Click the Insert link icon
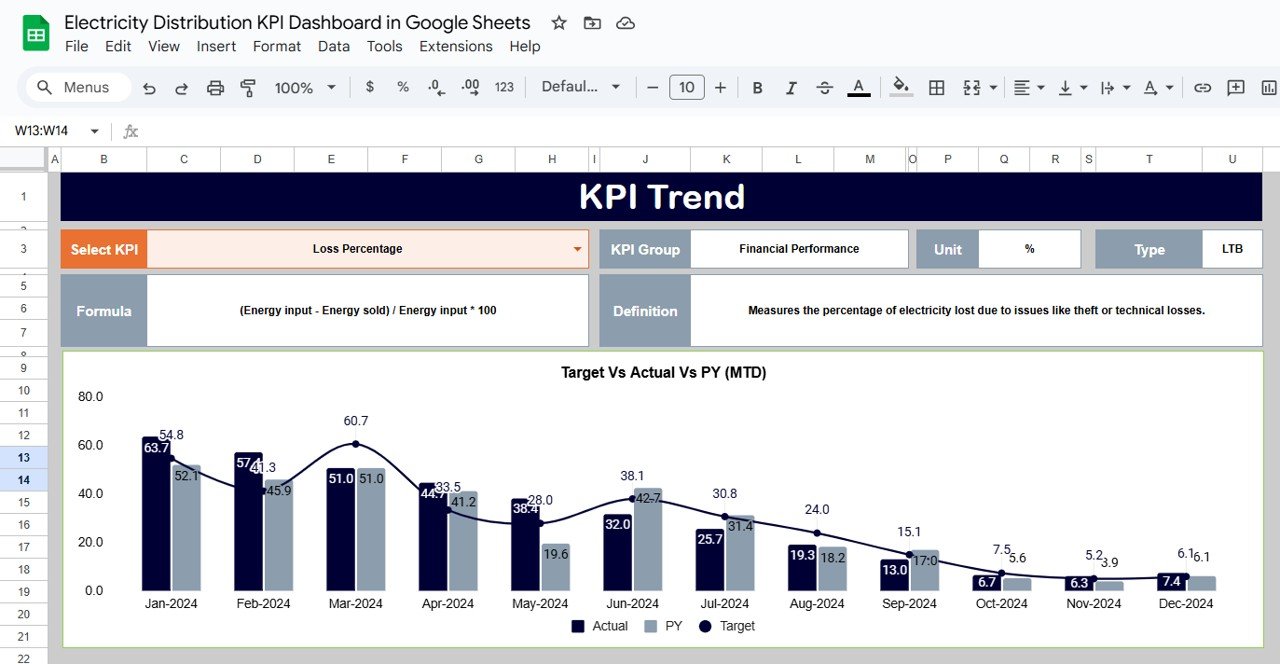The width and height of the screenshot is (1280, 664). pyautogui.click(x=1203, y=87)
